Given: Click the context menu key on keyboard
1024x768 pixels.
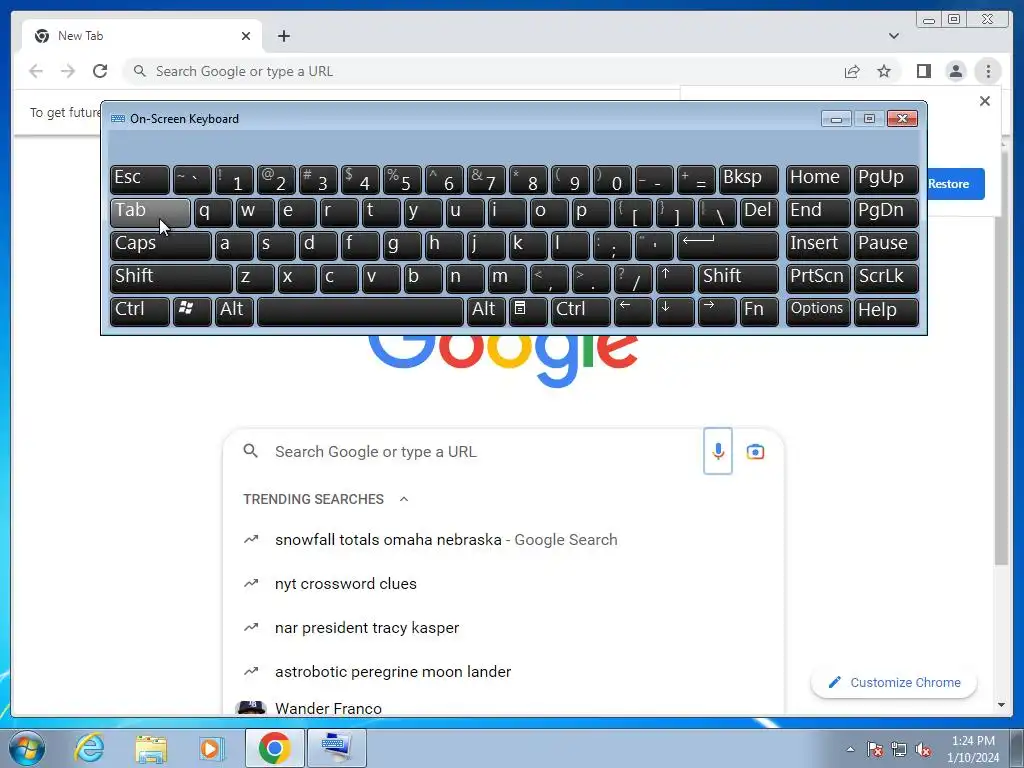Looking at the screenshot, I should click(528, 311).
